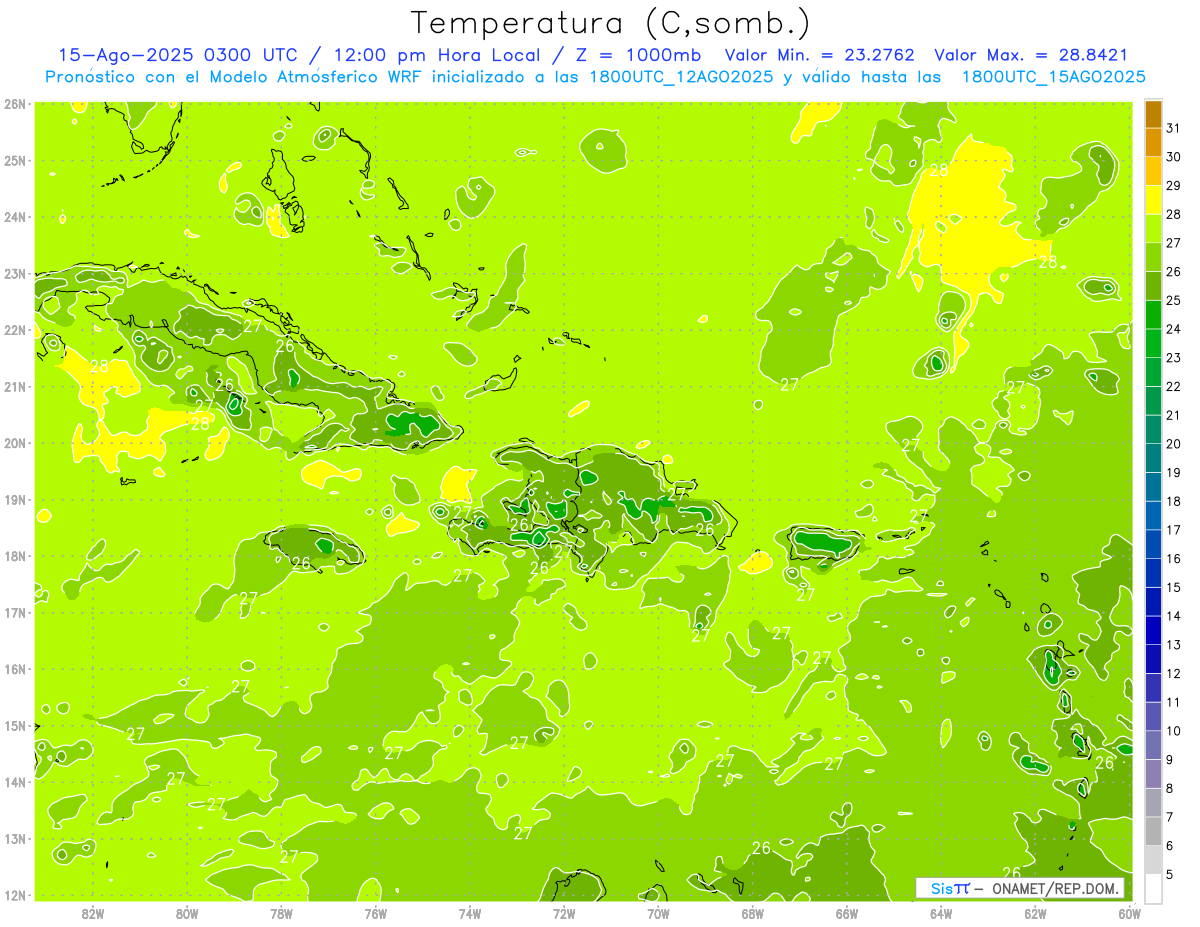Click the dark blue swatch between 13 and 14
The image size is (1200, 927).
pos(1153,630)
